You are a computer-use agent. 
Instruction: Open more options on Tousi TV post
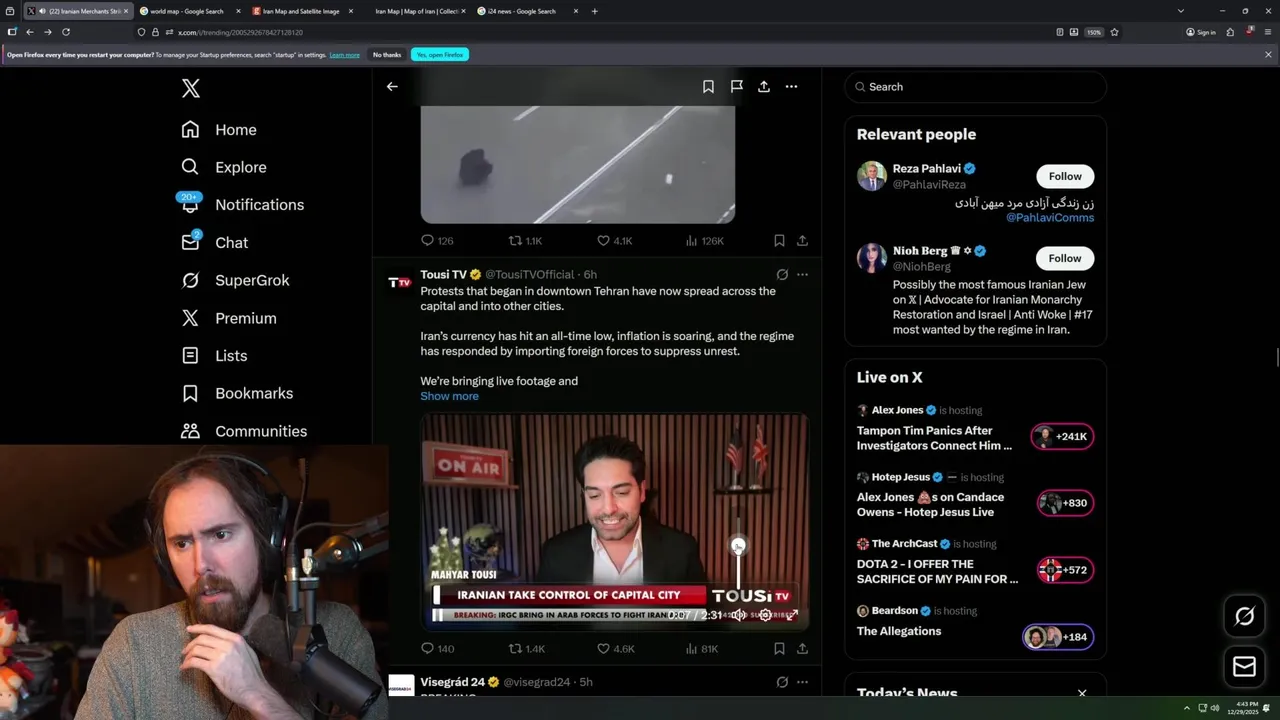802,274
